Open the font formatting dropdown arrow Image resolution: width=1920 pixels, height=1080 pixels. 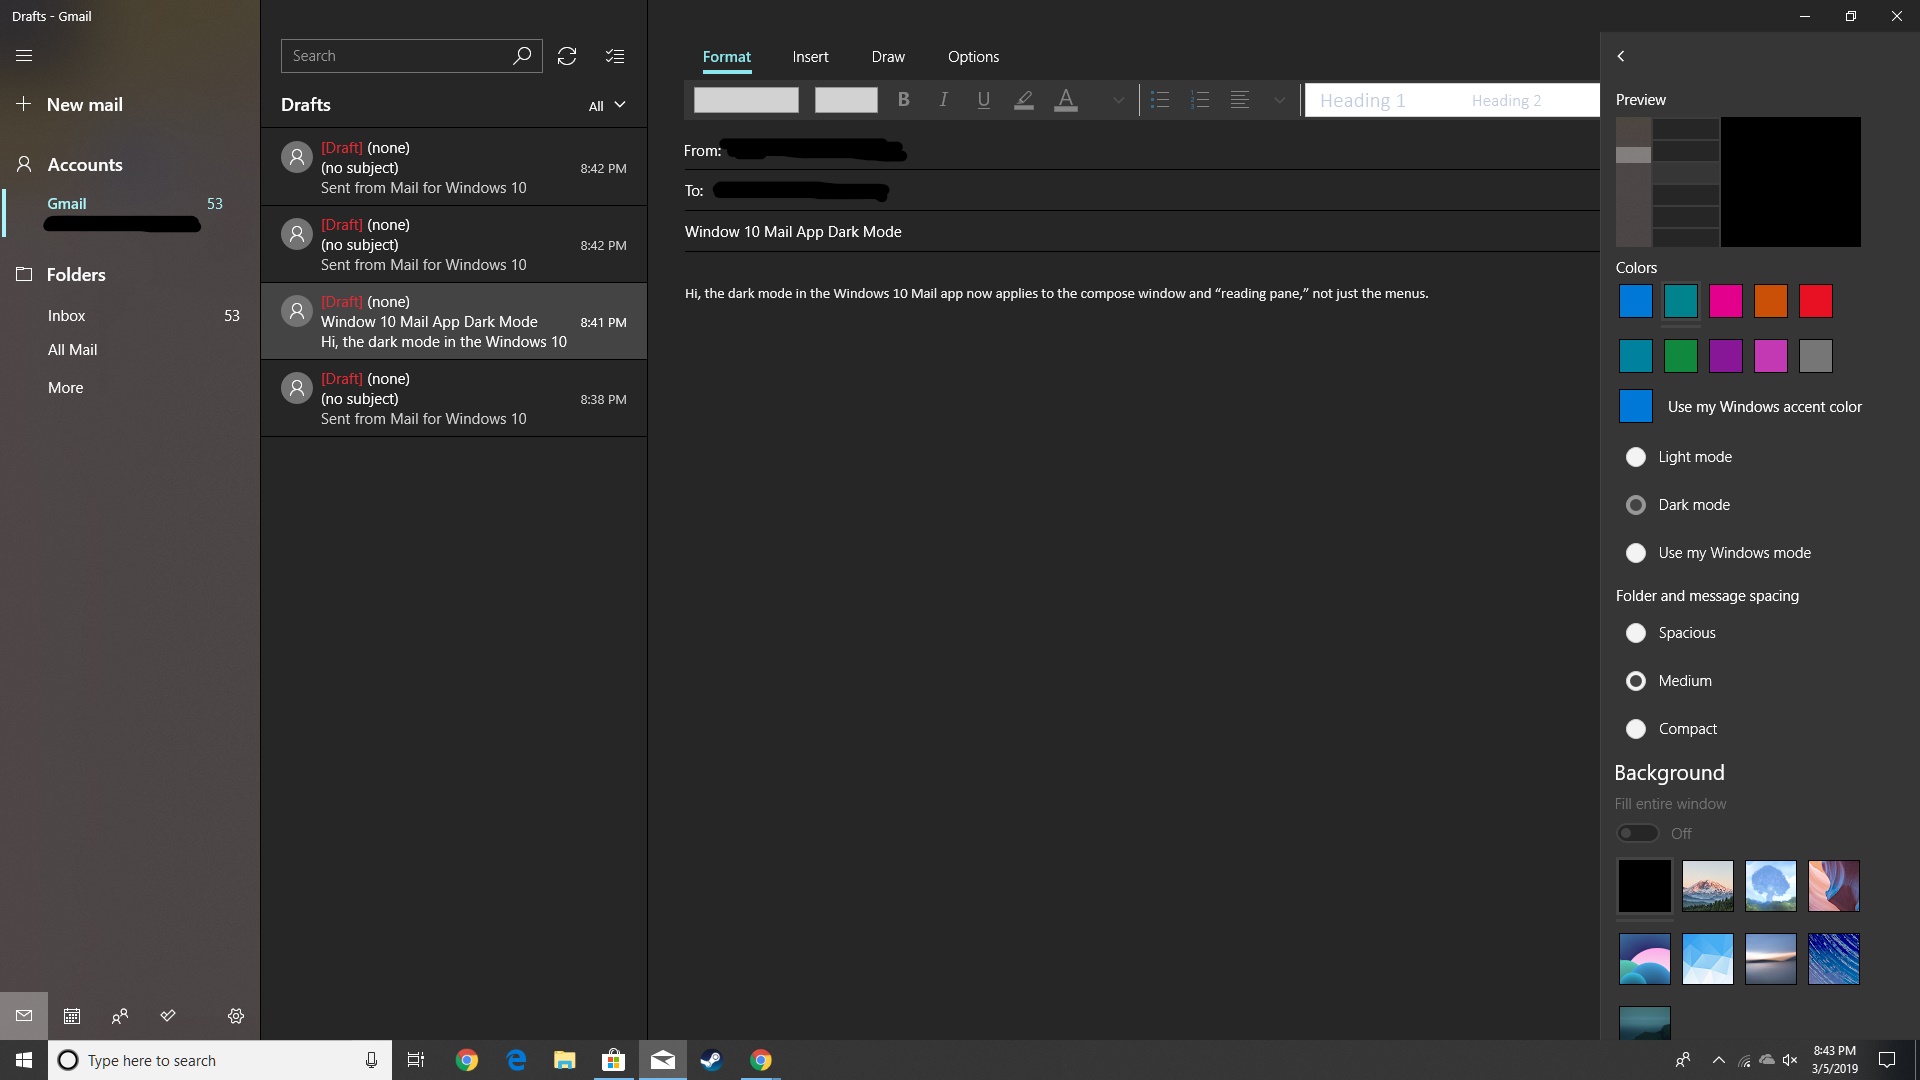click(x=1118, y=100)
